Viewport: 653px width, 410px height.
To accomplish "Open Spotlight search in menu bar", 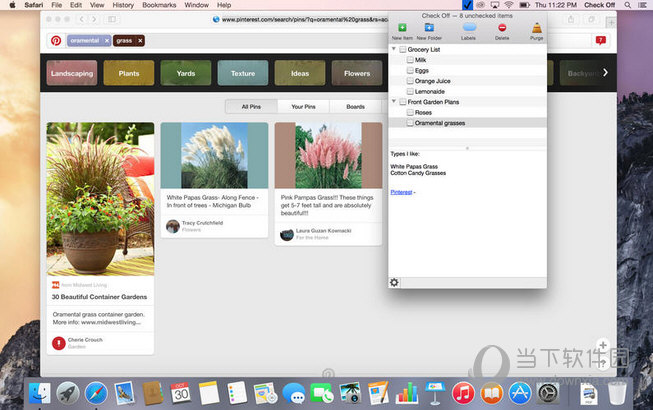I will tap(627, 5).
